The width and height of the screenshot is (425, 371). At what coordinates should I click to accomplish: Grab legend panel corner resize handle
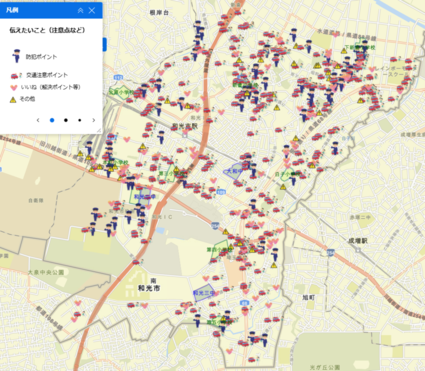(x=99, y=131)
